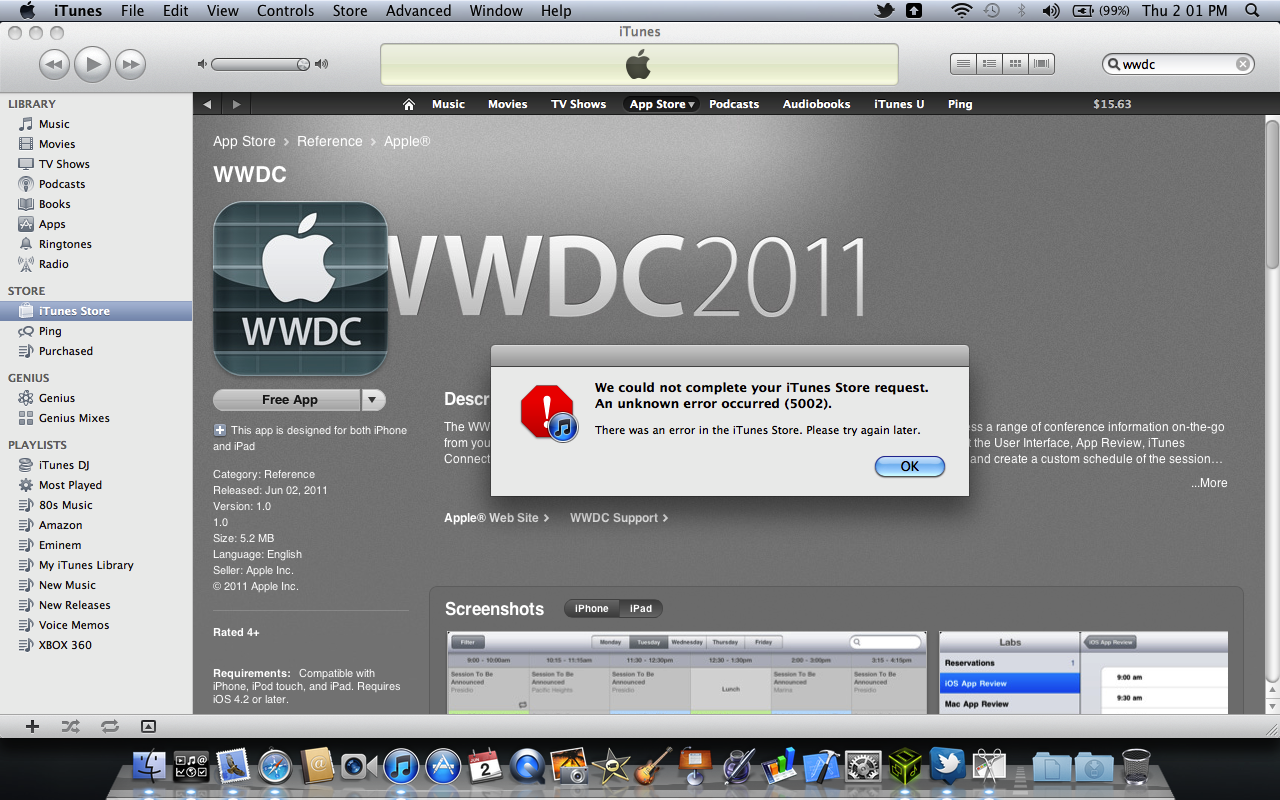Image resolution: width=1280 pixels, height=800 pixels.
Task: Open the Free App dropdown arrow
Action: (372, 400)
